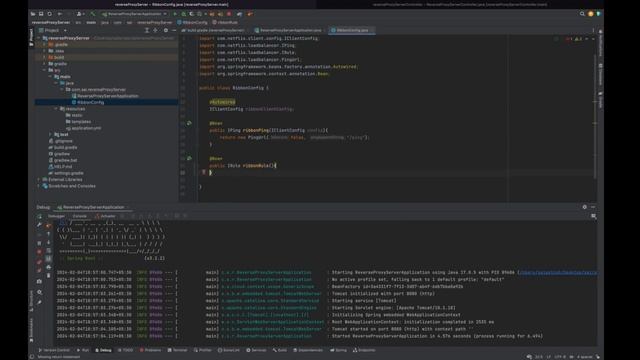
Task: Navigate back using the toolbar arrow
Action: (60, 14)
